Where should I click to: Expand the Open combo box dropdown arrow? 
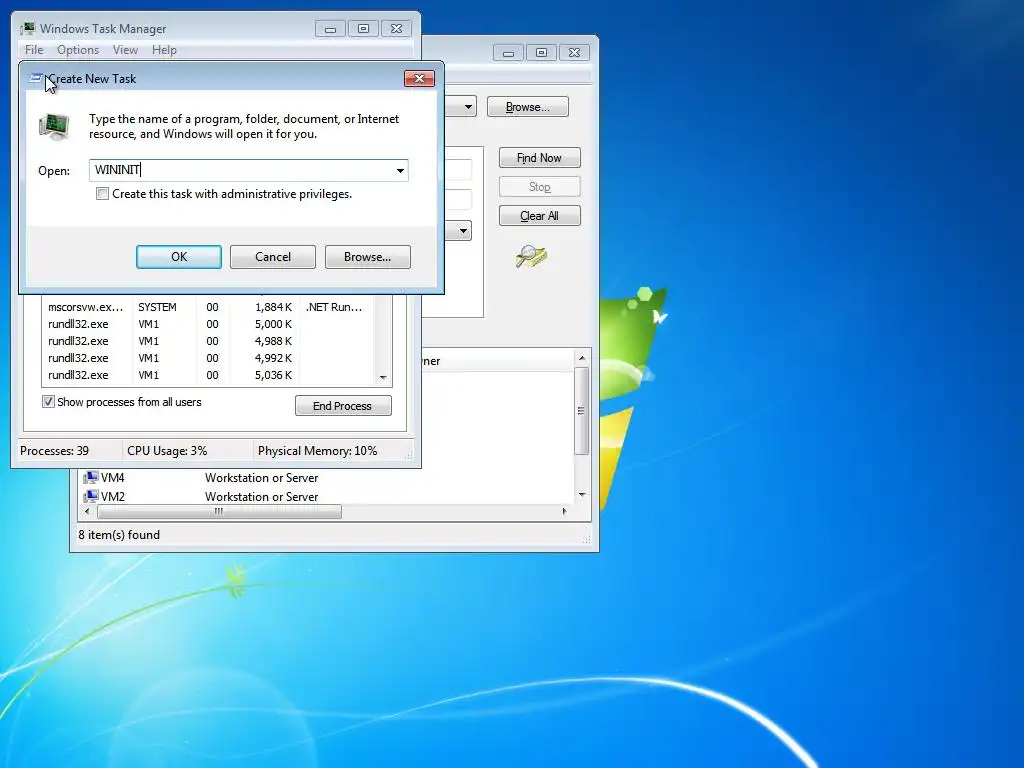[400, 170]
